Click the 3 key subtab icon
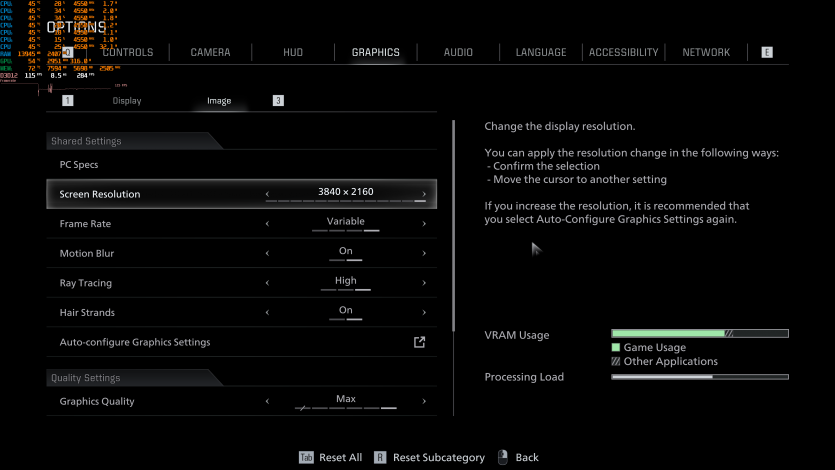The height and width of the screenshot is (470, 835). (278, 101)
